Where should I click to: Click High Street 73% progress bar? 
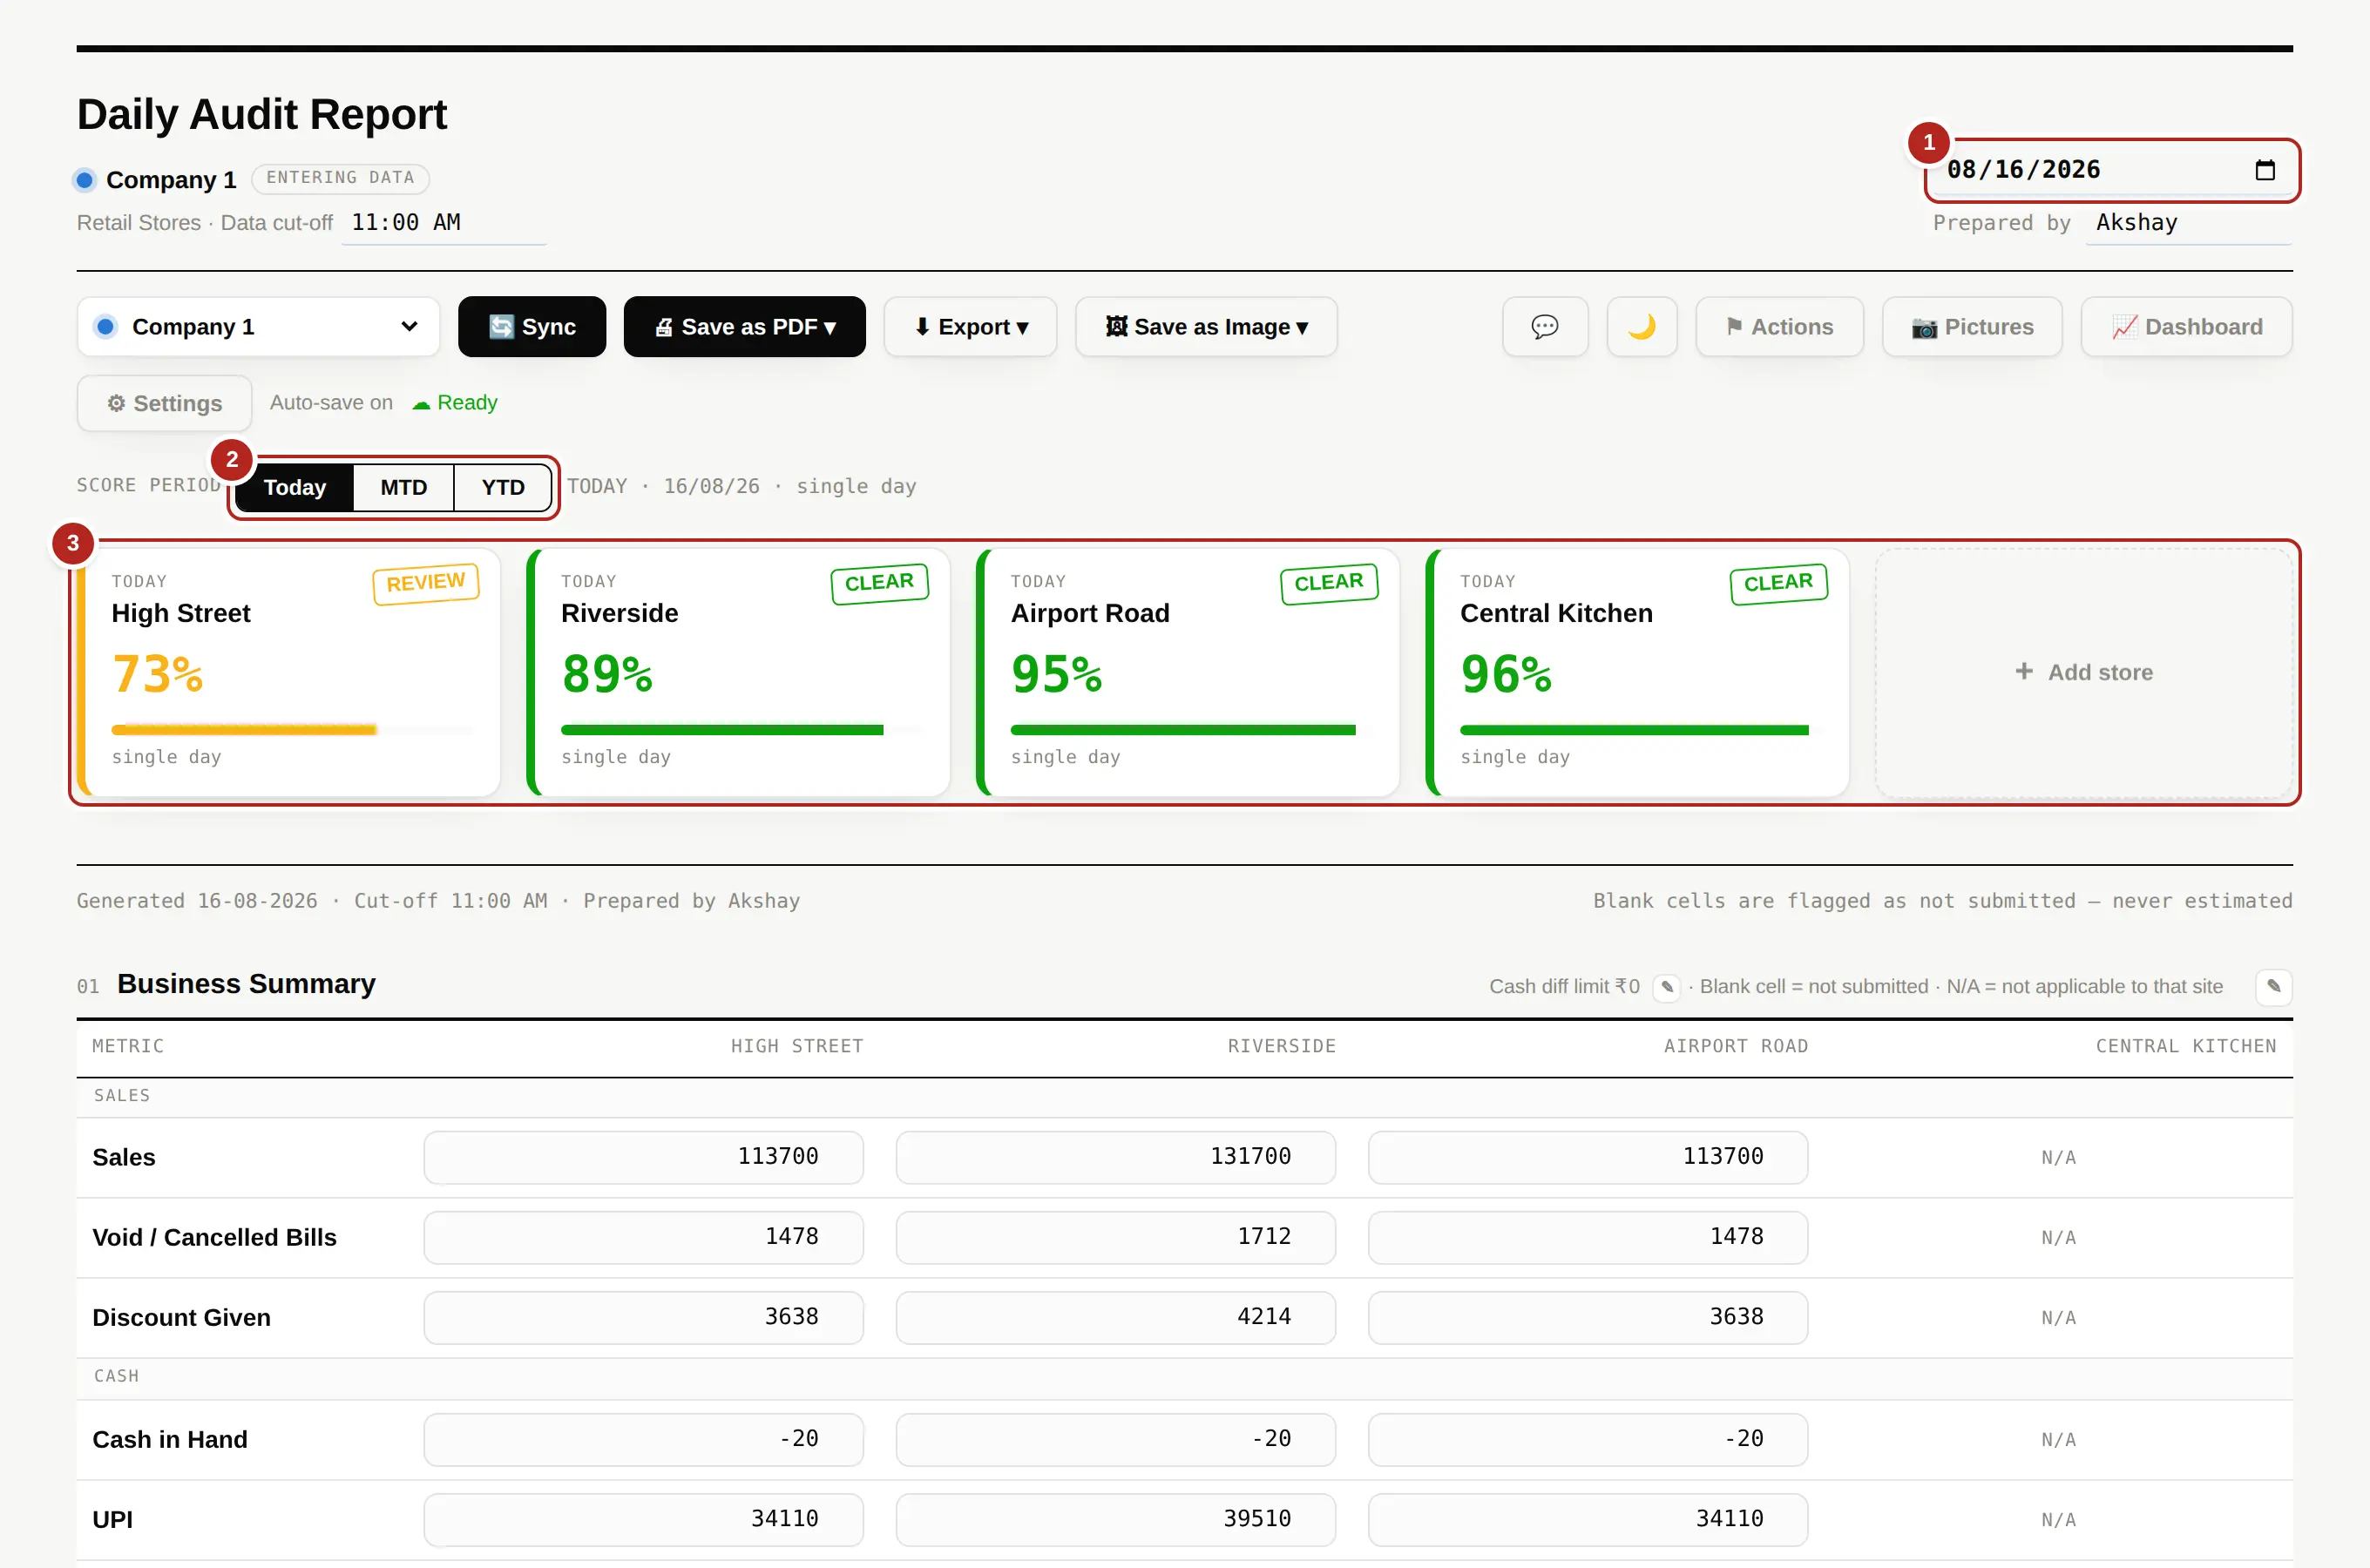pyautogui.click(x=292, y=730)
